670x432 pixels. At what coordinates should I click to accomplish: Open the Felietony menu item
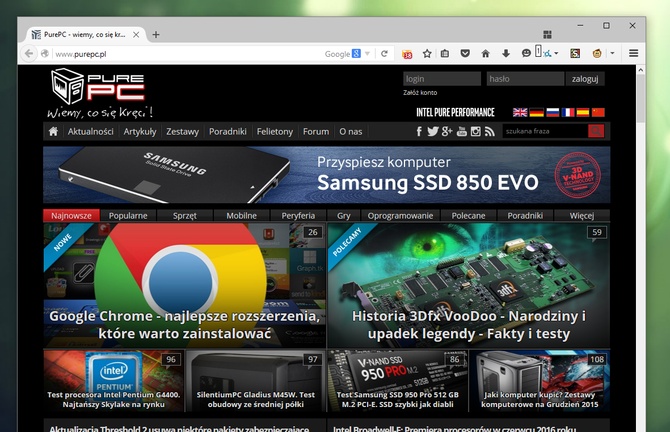(x=275, y=132)
